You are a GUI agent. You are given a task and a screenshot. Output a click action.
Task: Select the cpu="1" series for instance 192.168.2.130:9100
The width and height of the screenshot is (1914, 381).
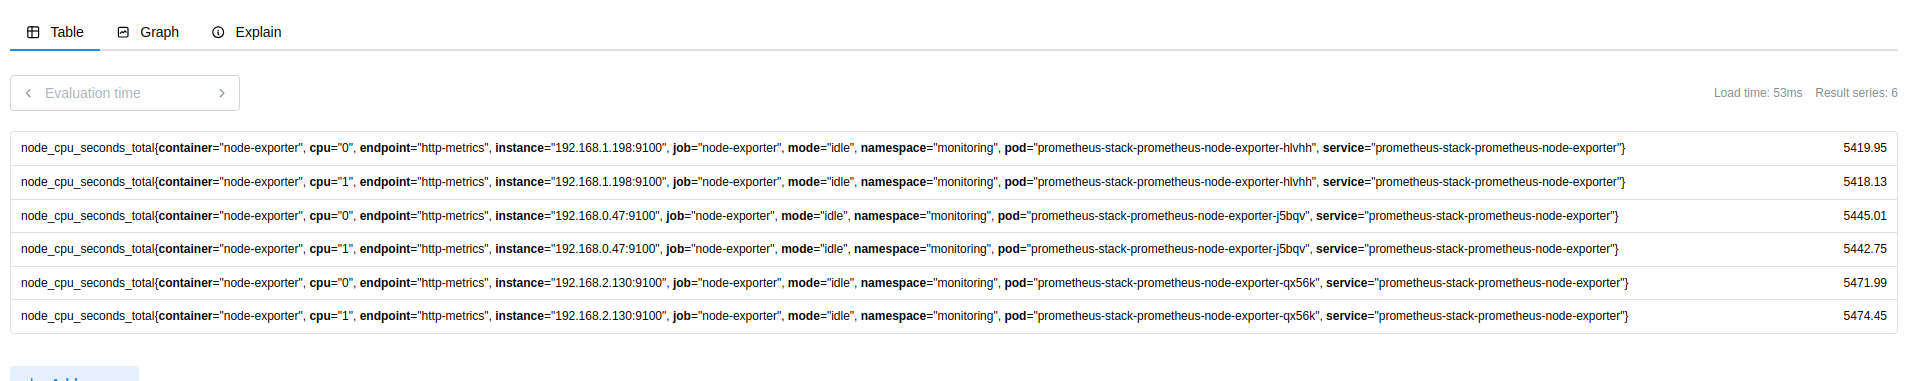[953, 316]
